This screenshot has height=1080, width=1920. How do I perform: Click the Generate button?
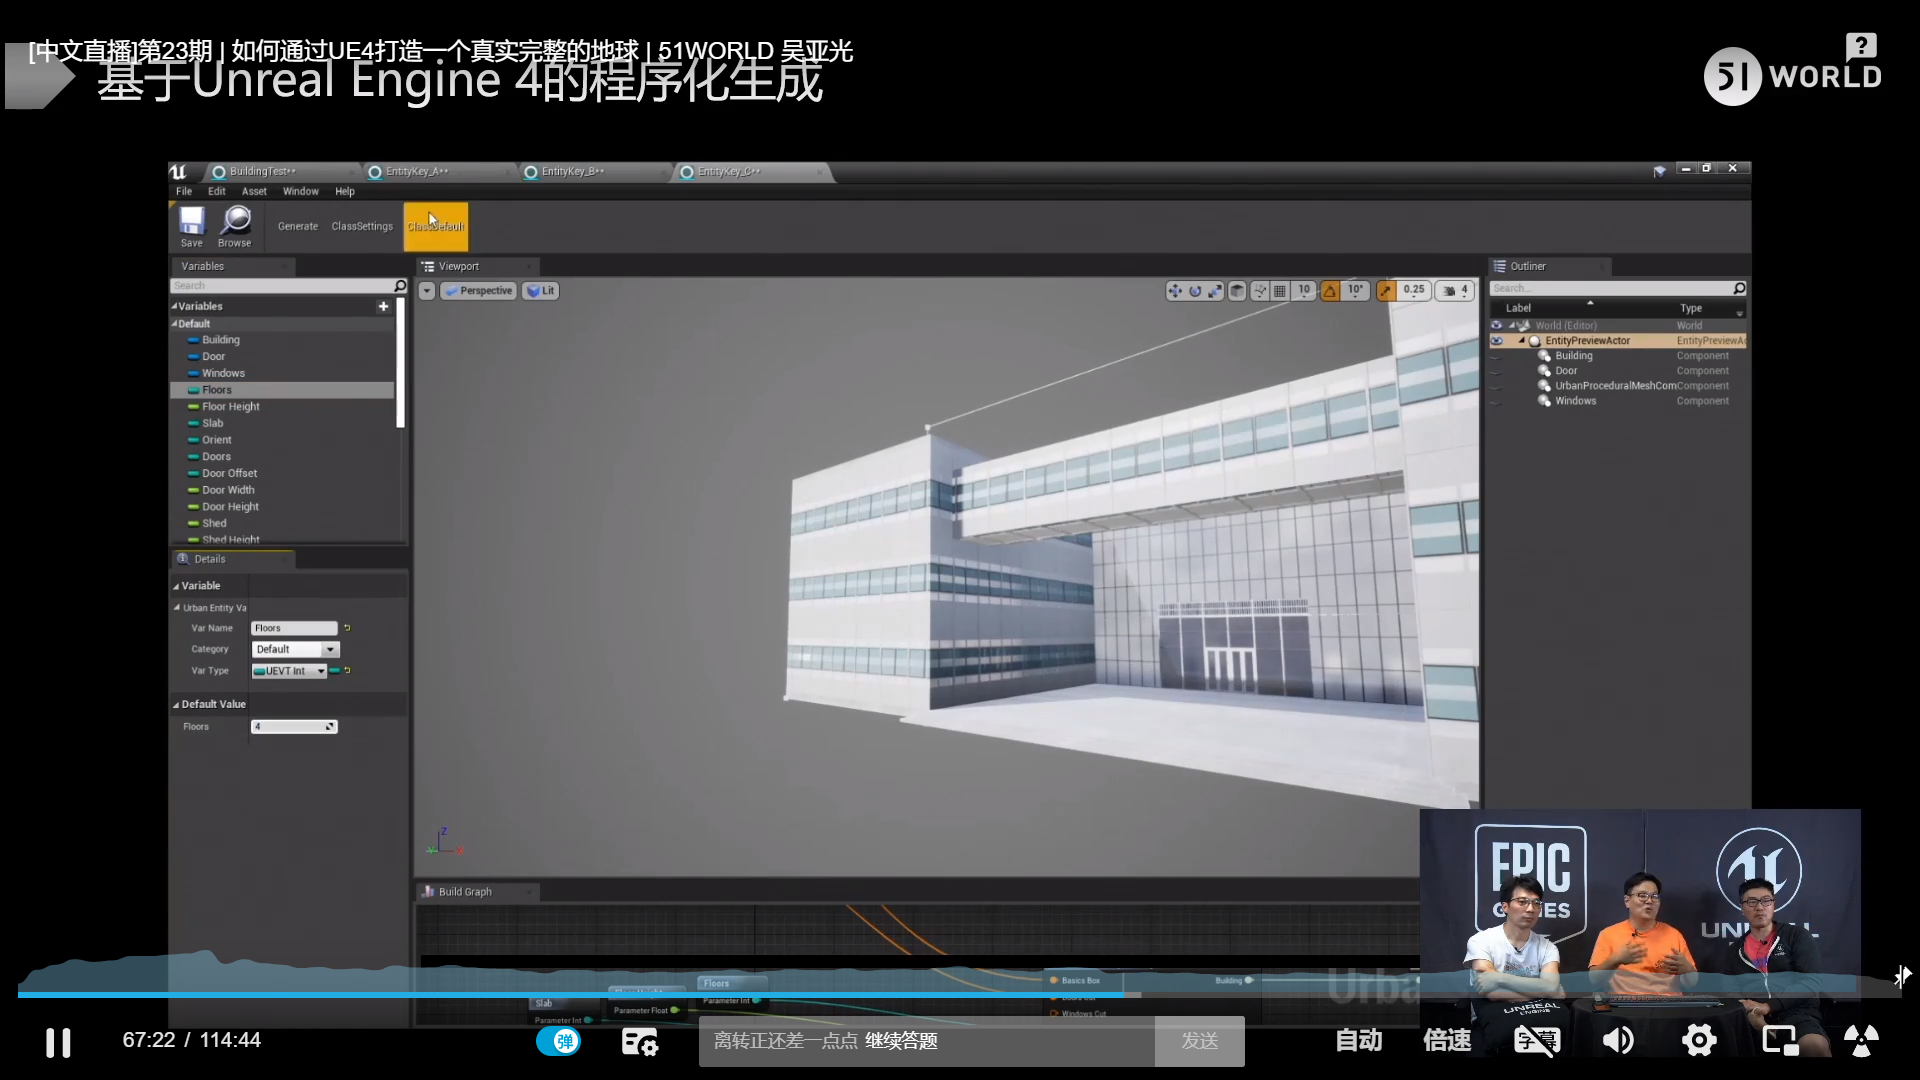click(297, 226)
